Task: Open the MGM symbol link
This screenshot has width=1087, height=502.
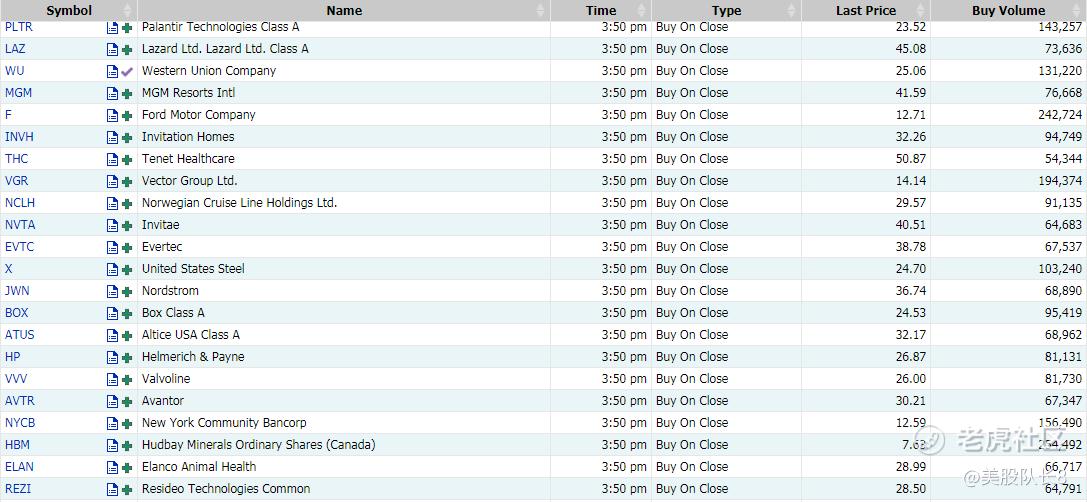Action: pos(18,93)
